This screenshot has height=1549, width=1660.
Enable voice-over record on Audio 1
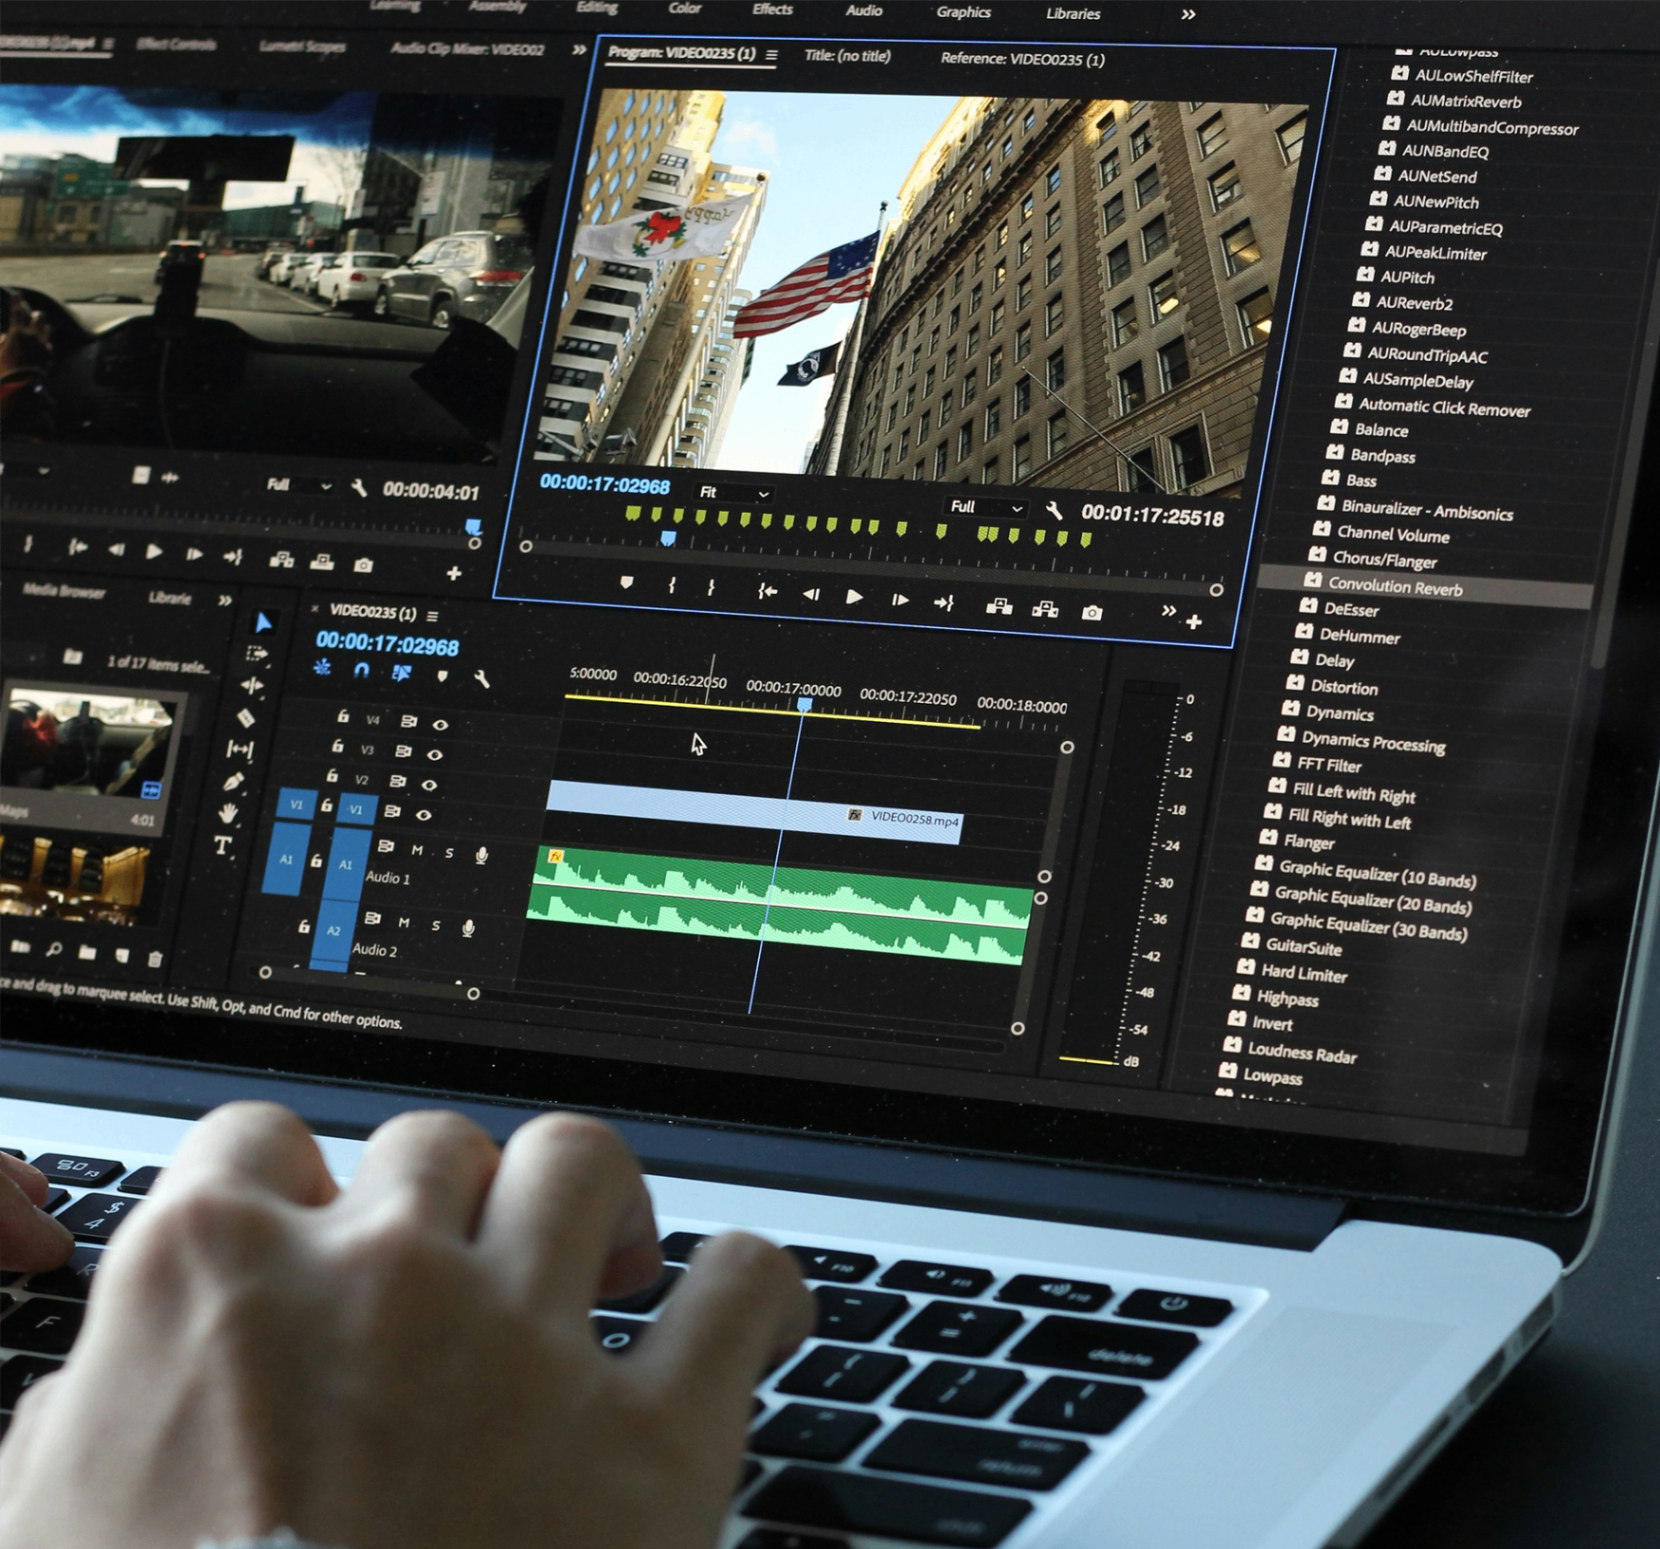[x=482, y=855]
